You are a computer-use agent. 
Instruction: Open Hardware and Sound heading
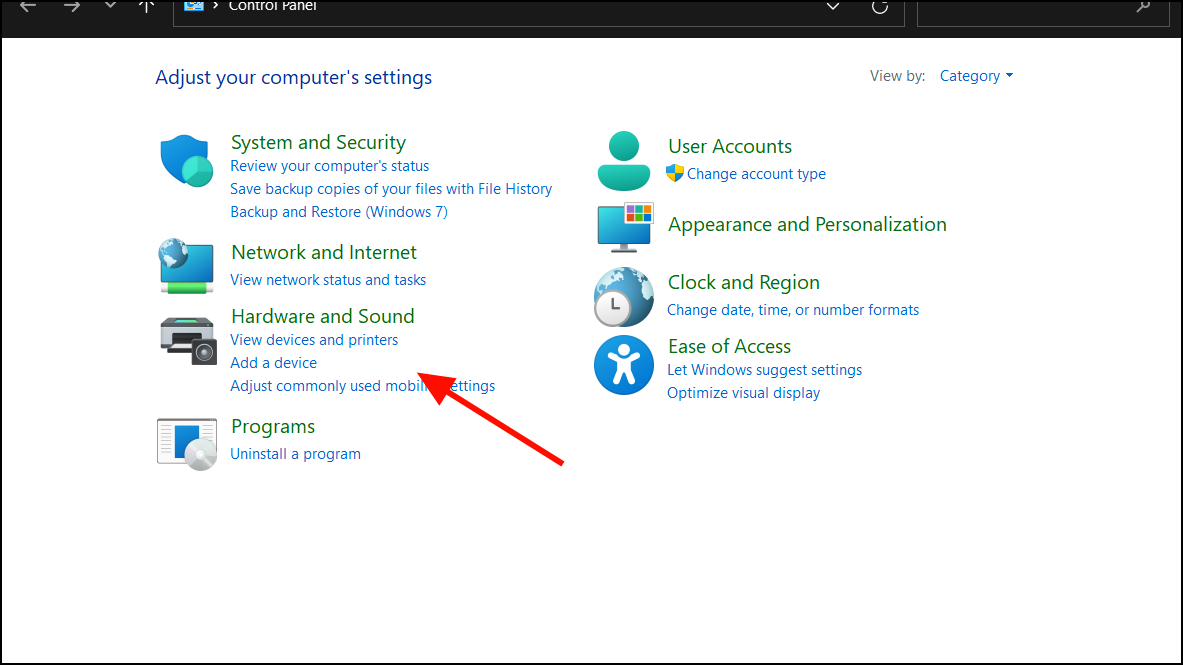tap(323, 316)
